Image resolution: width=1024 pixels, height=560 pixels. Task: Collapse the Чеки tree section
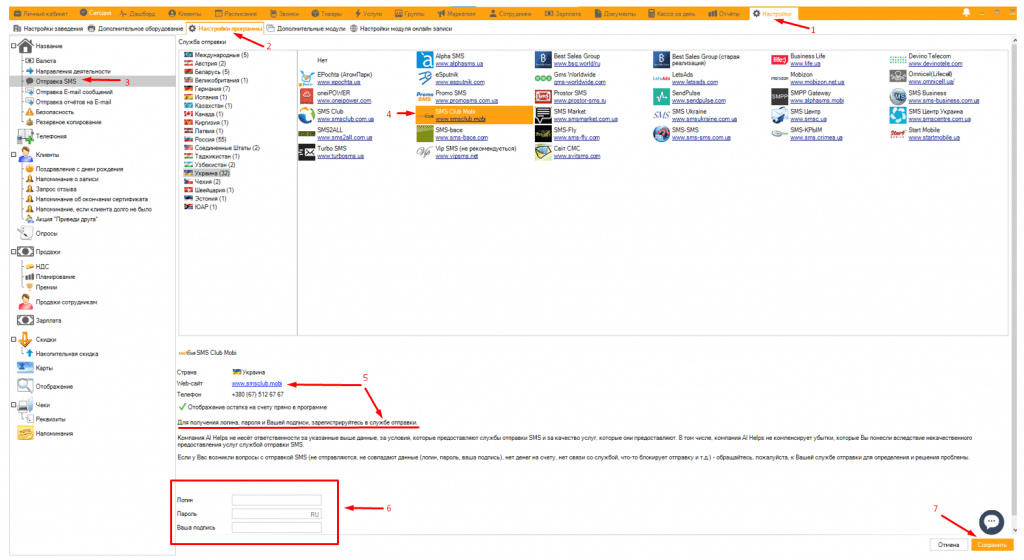pyautogui.click(x=13, y=405)
